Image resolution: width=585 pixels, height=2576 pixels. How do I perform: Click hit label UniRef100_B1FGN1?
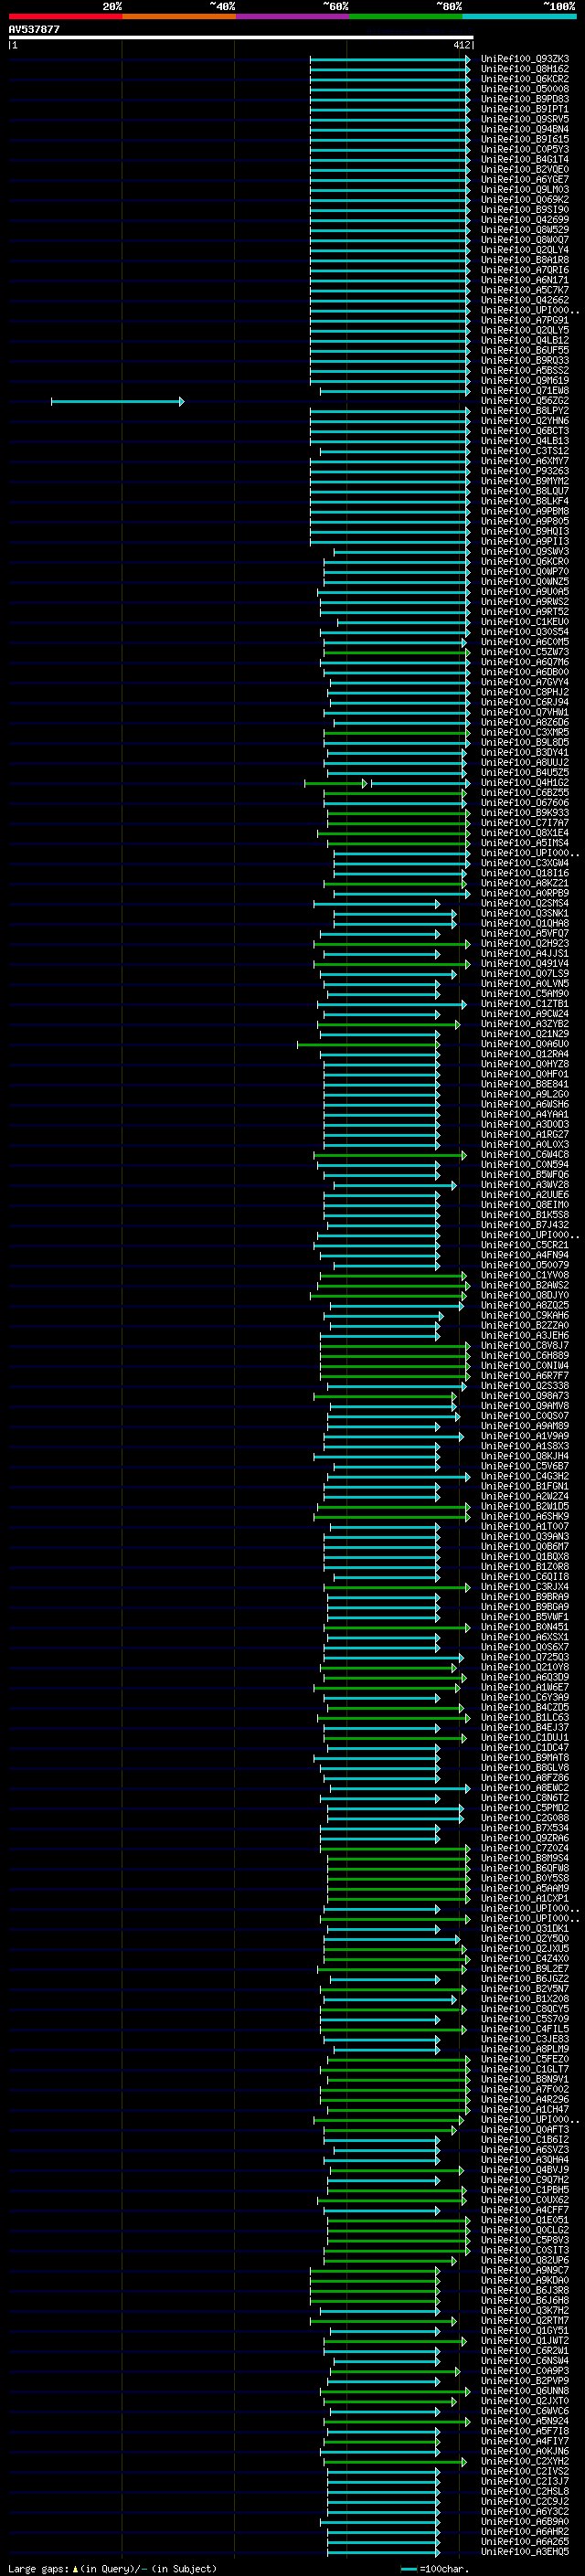pyautogui.click(x=525, y=1486)
